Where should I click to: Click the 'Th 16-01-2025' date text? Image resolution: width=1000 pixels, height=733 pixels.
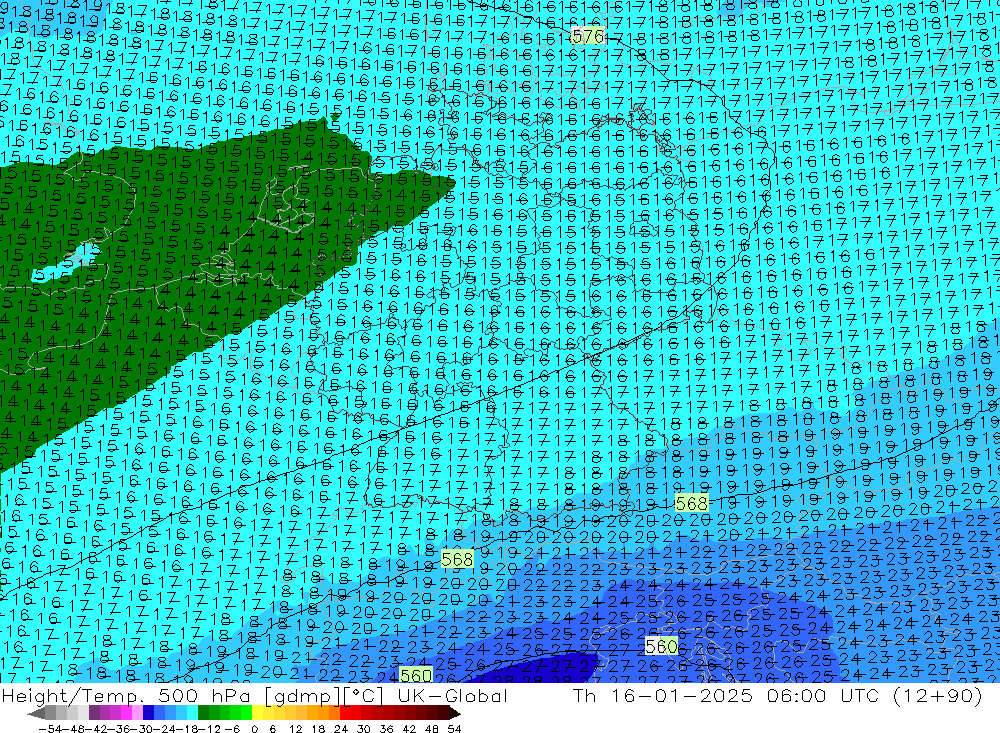663,695
